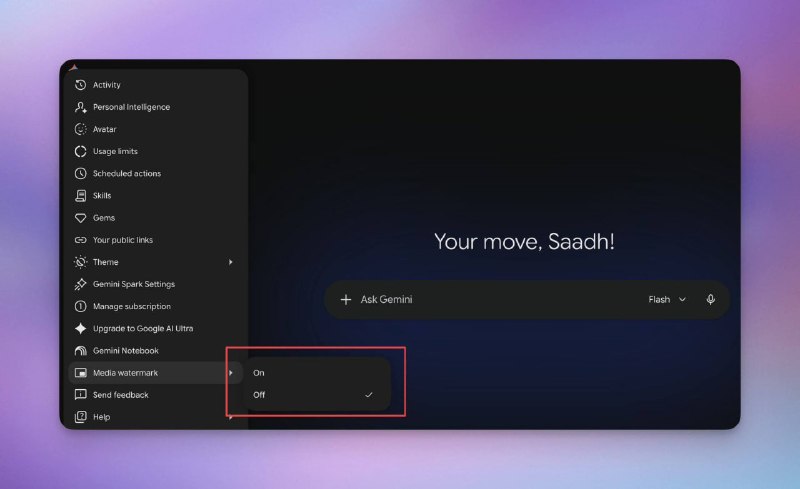Select Send feedback

click(x=155, y=395)
